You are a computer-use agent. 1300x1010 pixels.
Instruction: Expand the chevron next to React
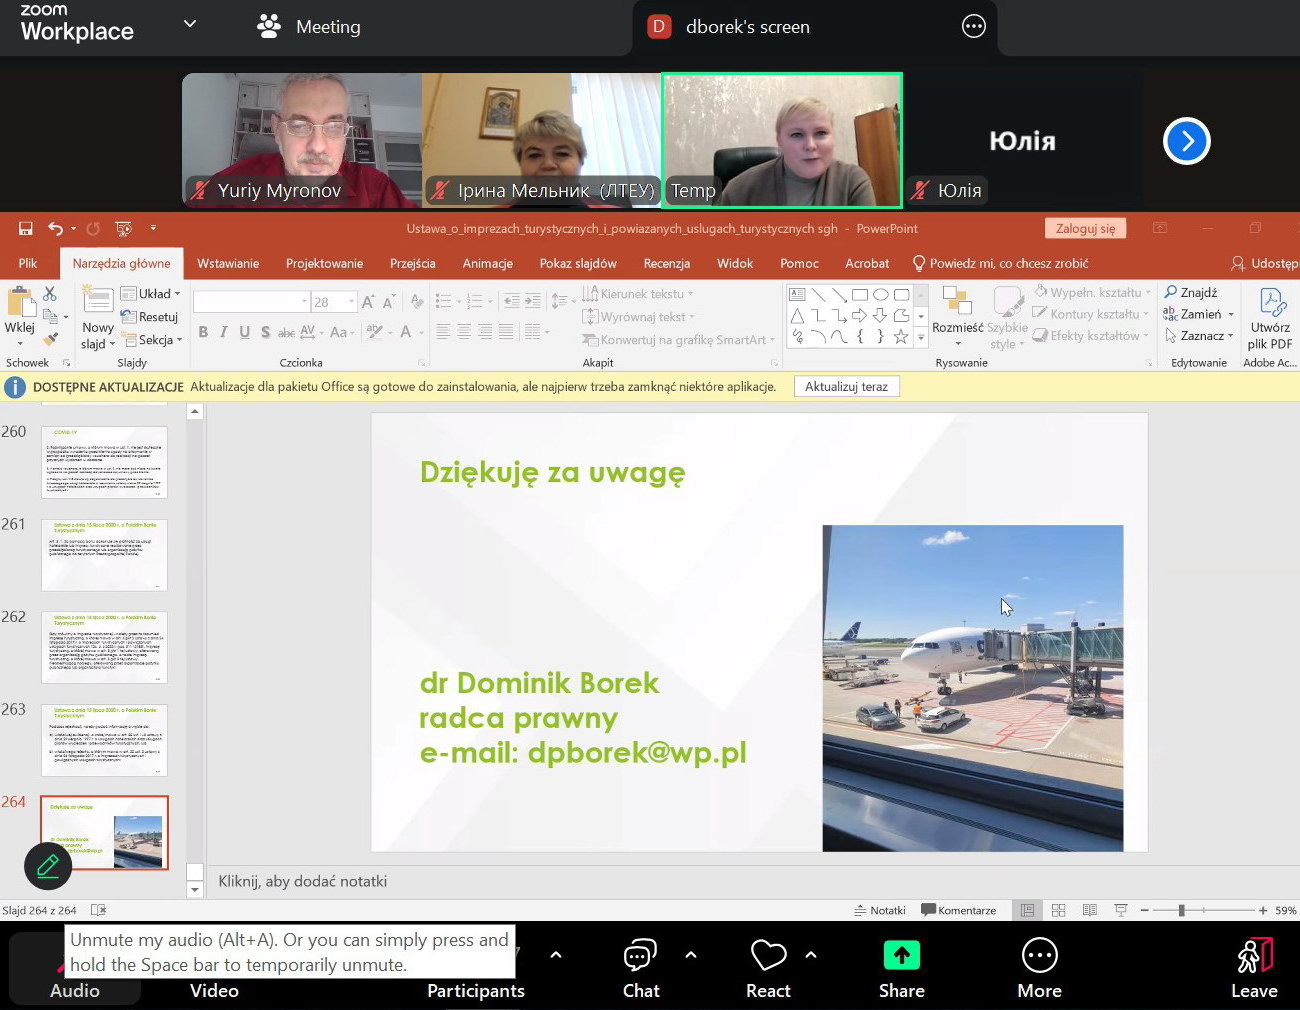[811, 955]
